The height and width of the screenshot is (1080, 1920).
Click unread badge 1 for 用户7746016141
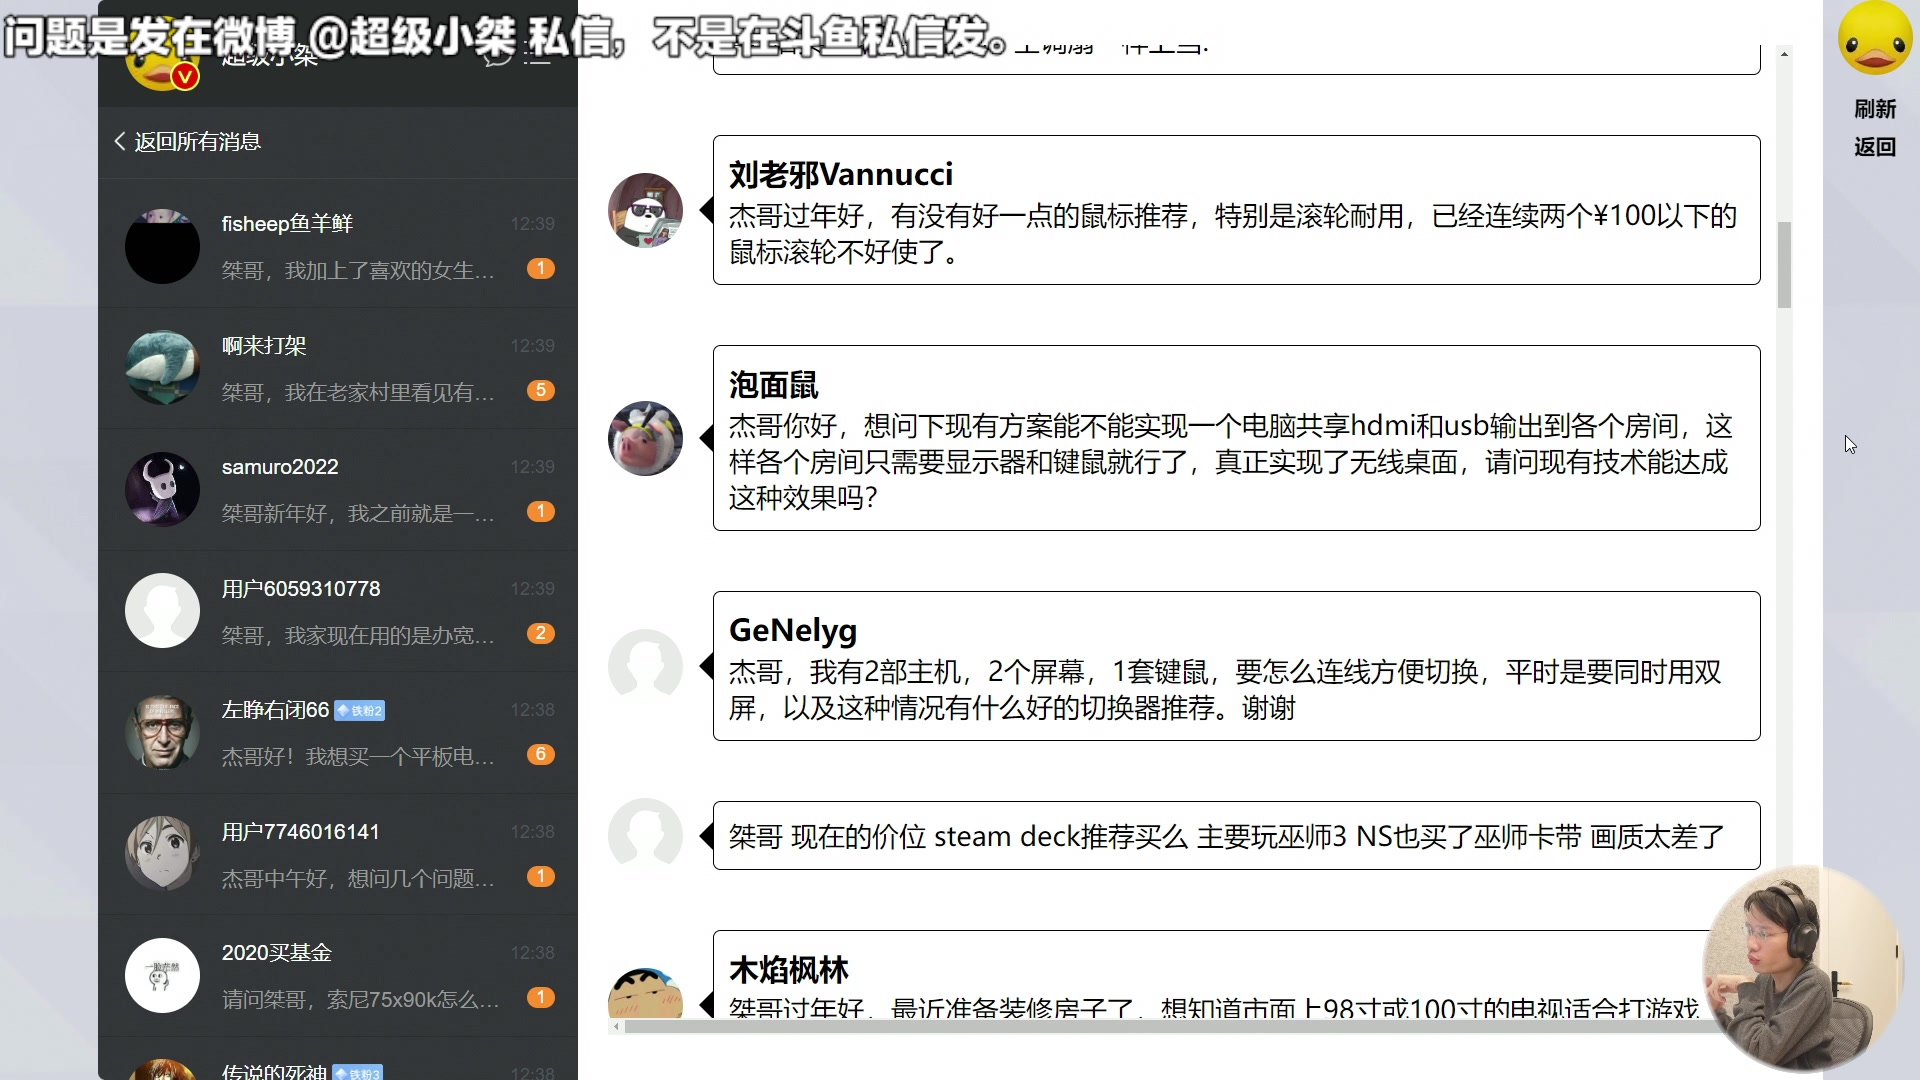[541, 876]
